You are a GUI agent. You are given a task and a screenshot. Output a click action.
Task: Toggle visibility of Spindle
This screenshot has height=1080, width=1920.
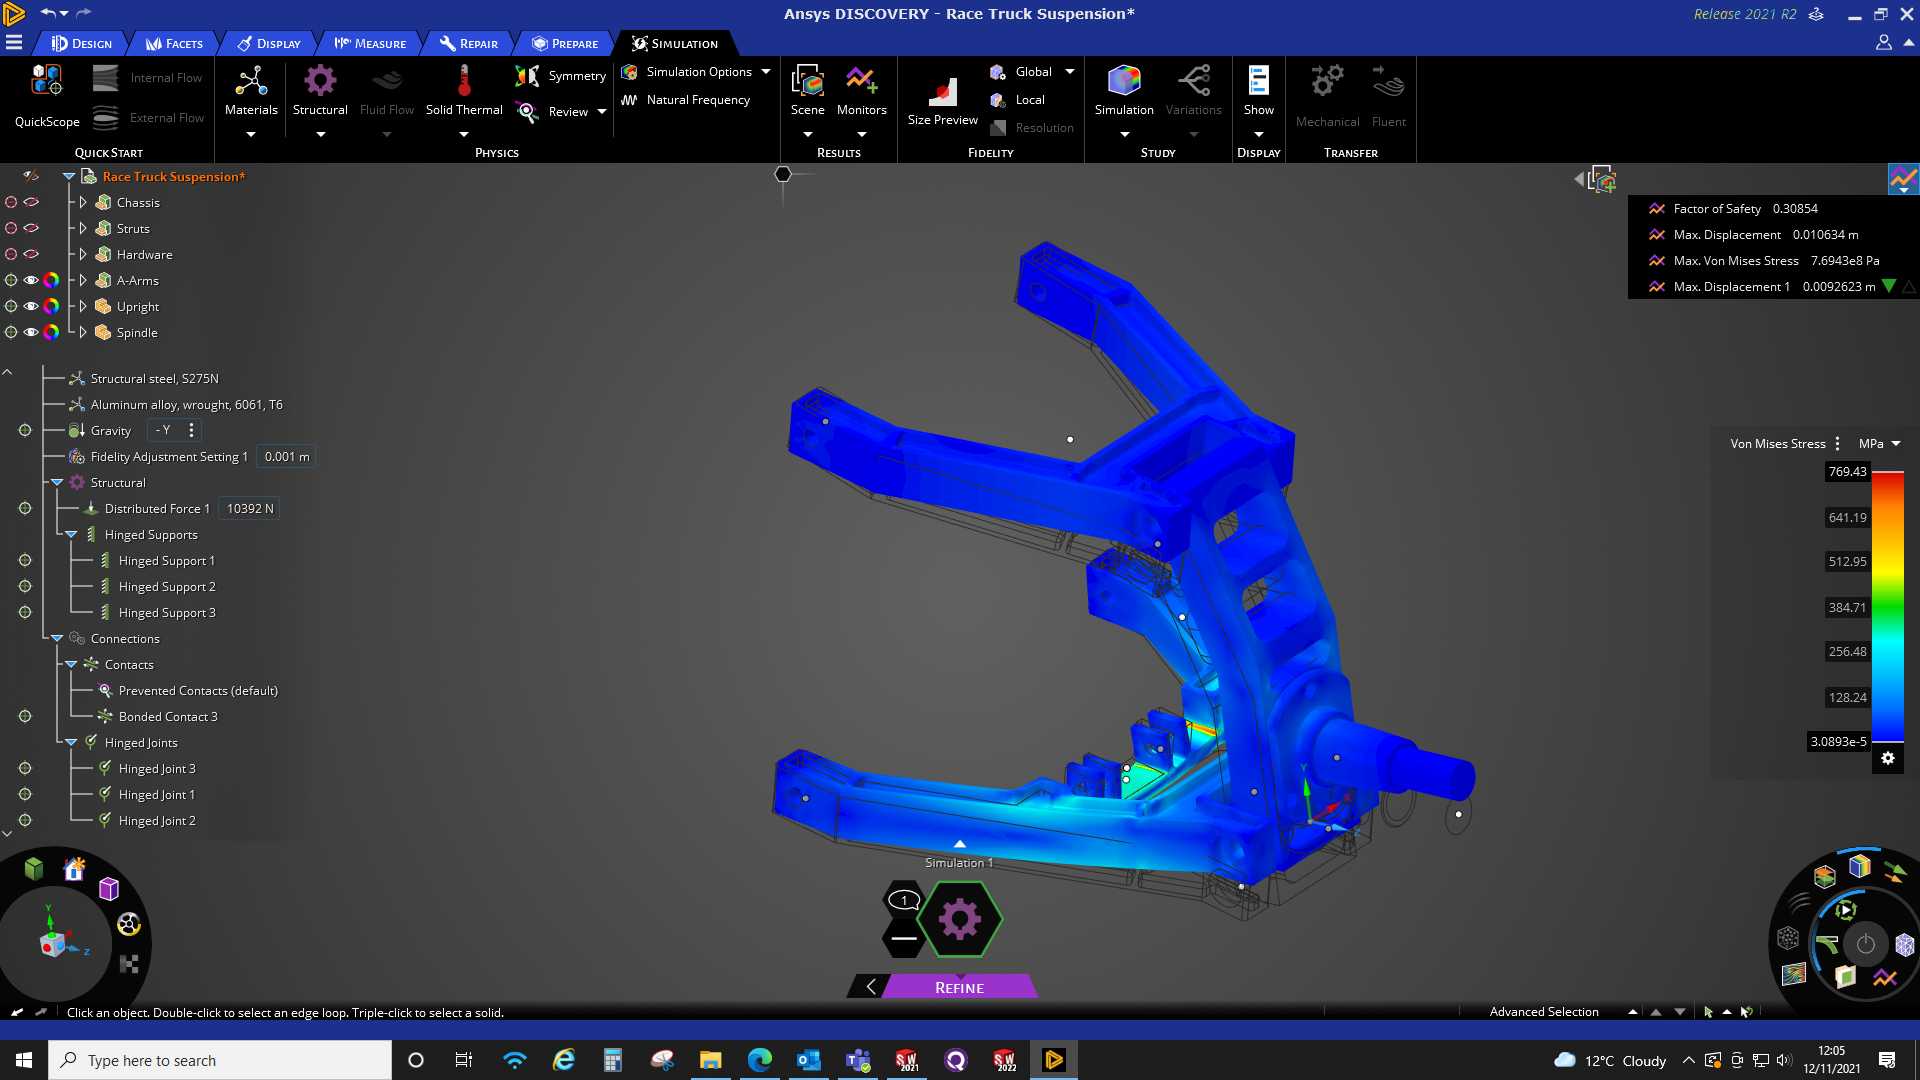click(31, 332)
